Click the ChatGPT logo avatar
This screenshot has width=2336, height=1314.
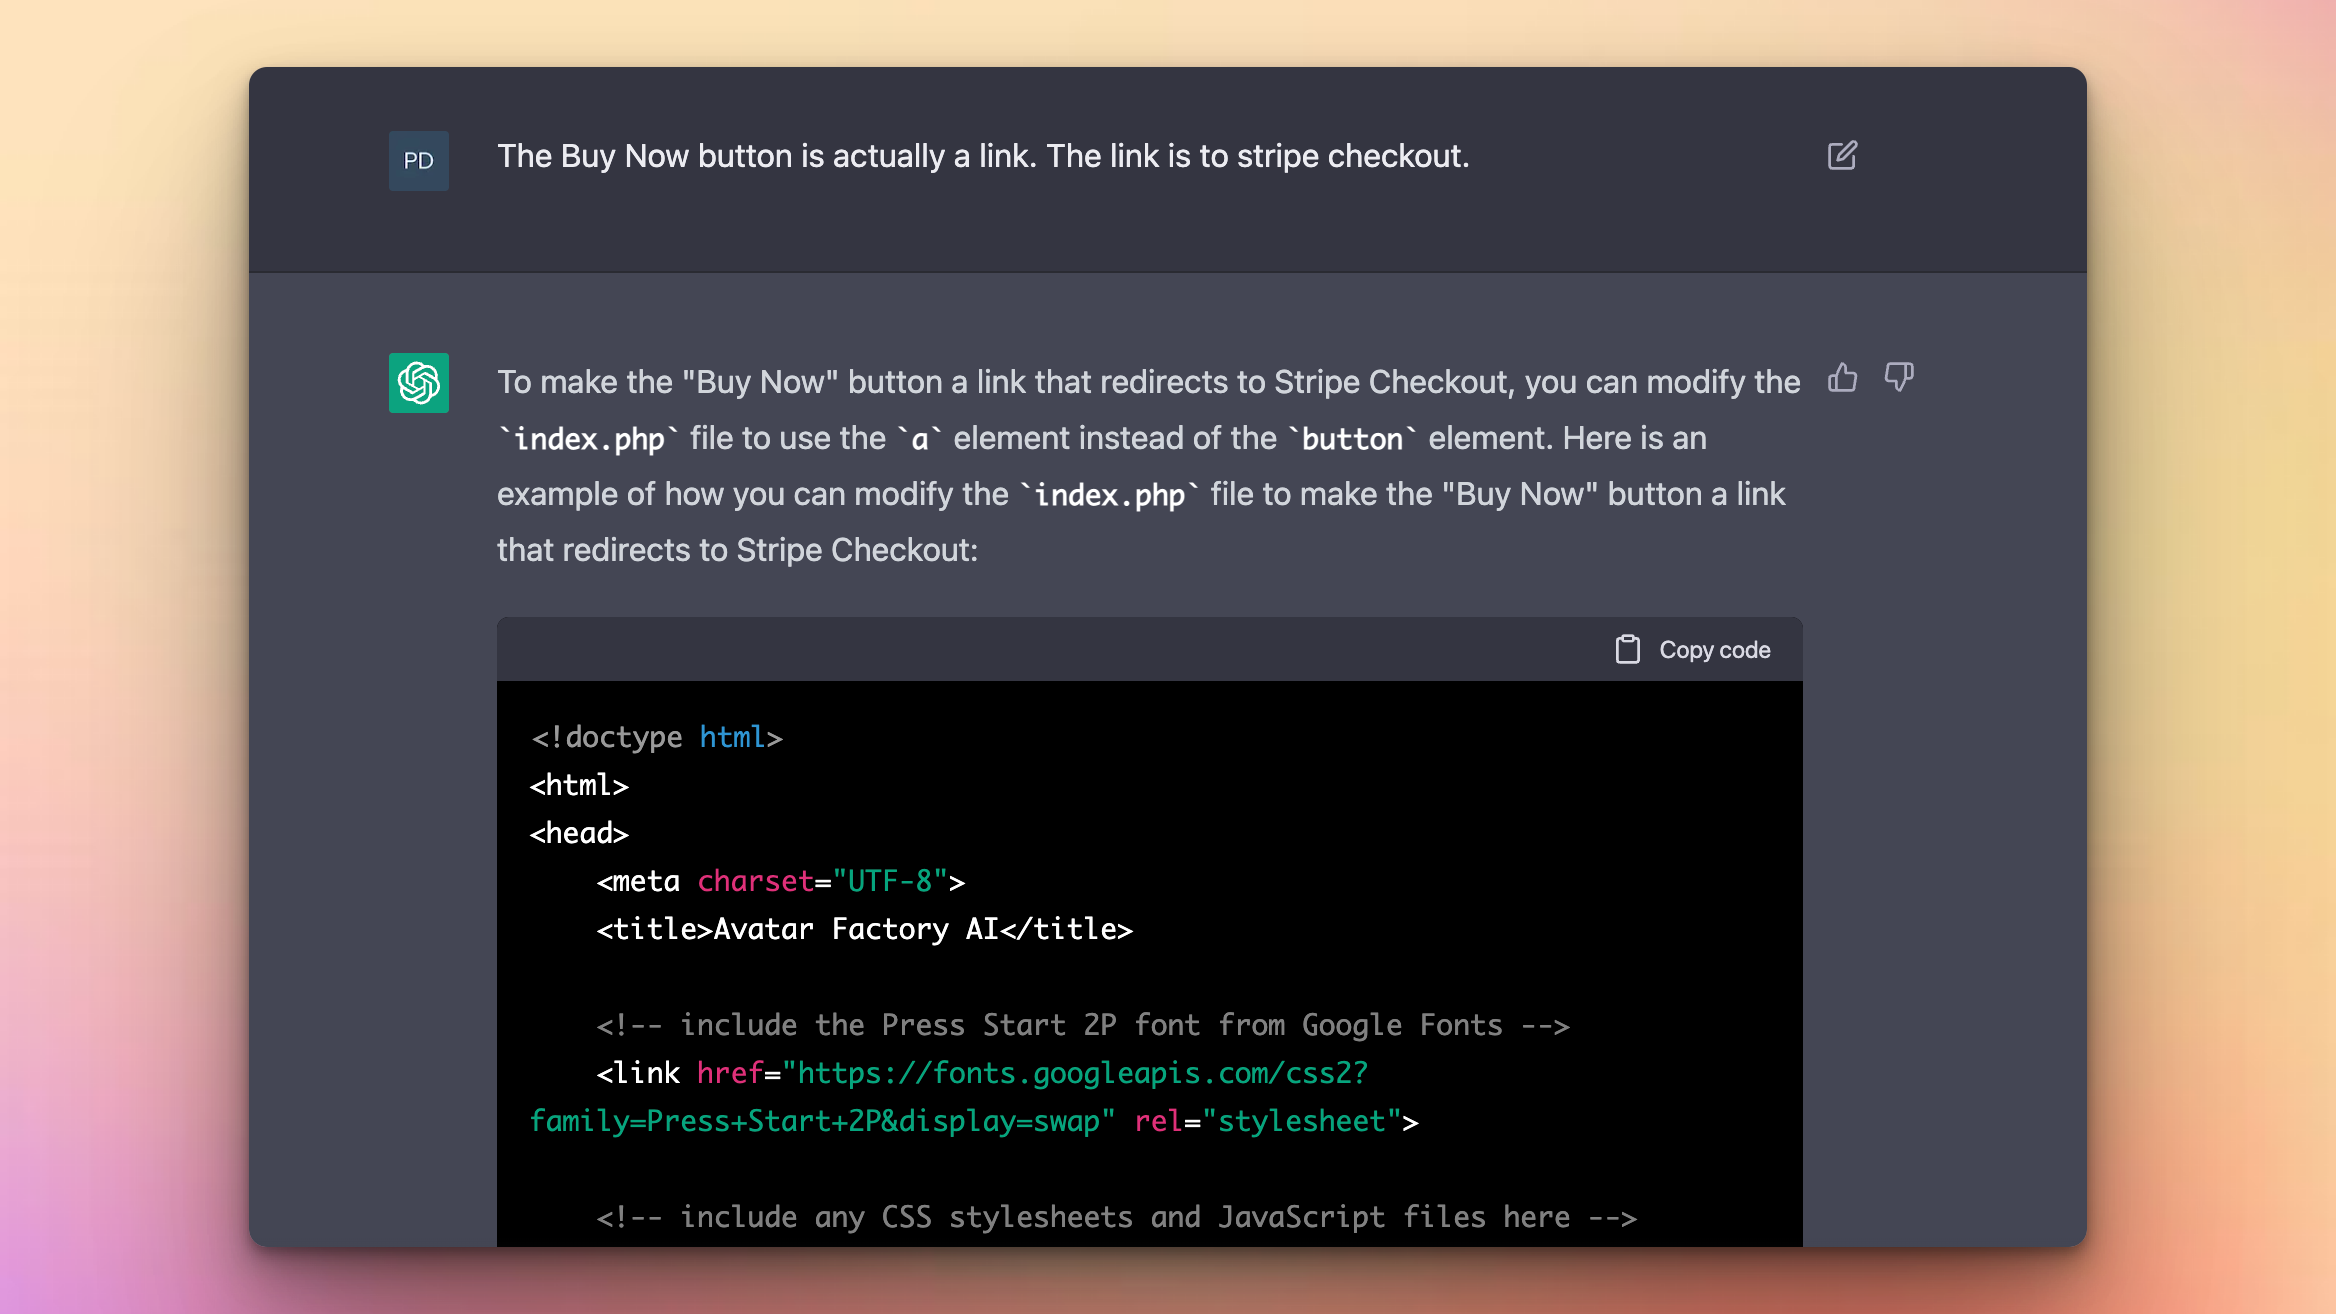point(418,383)
